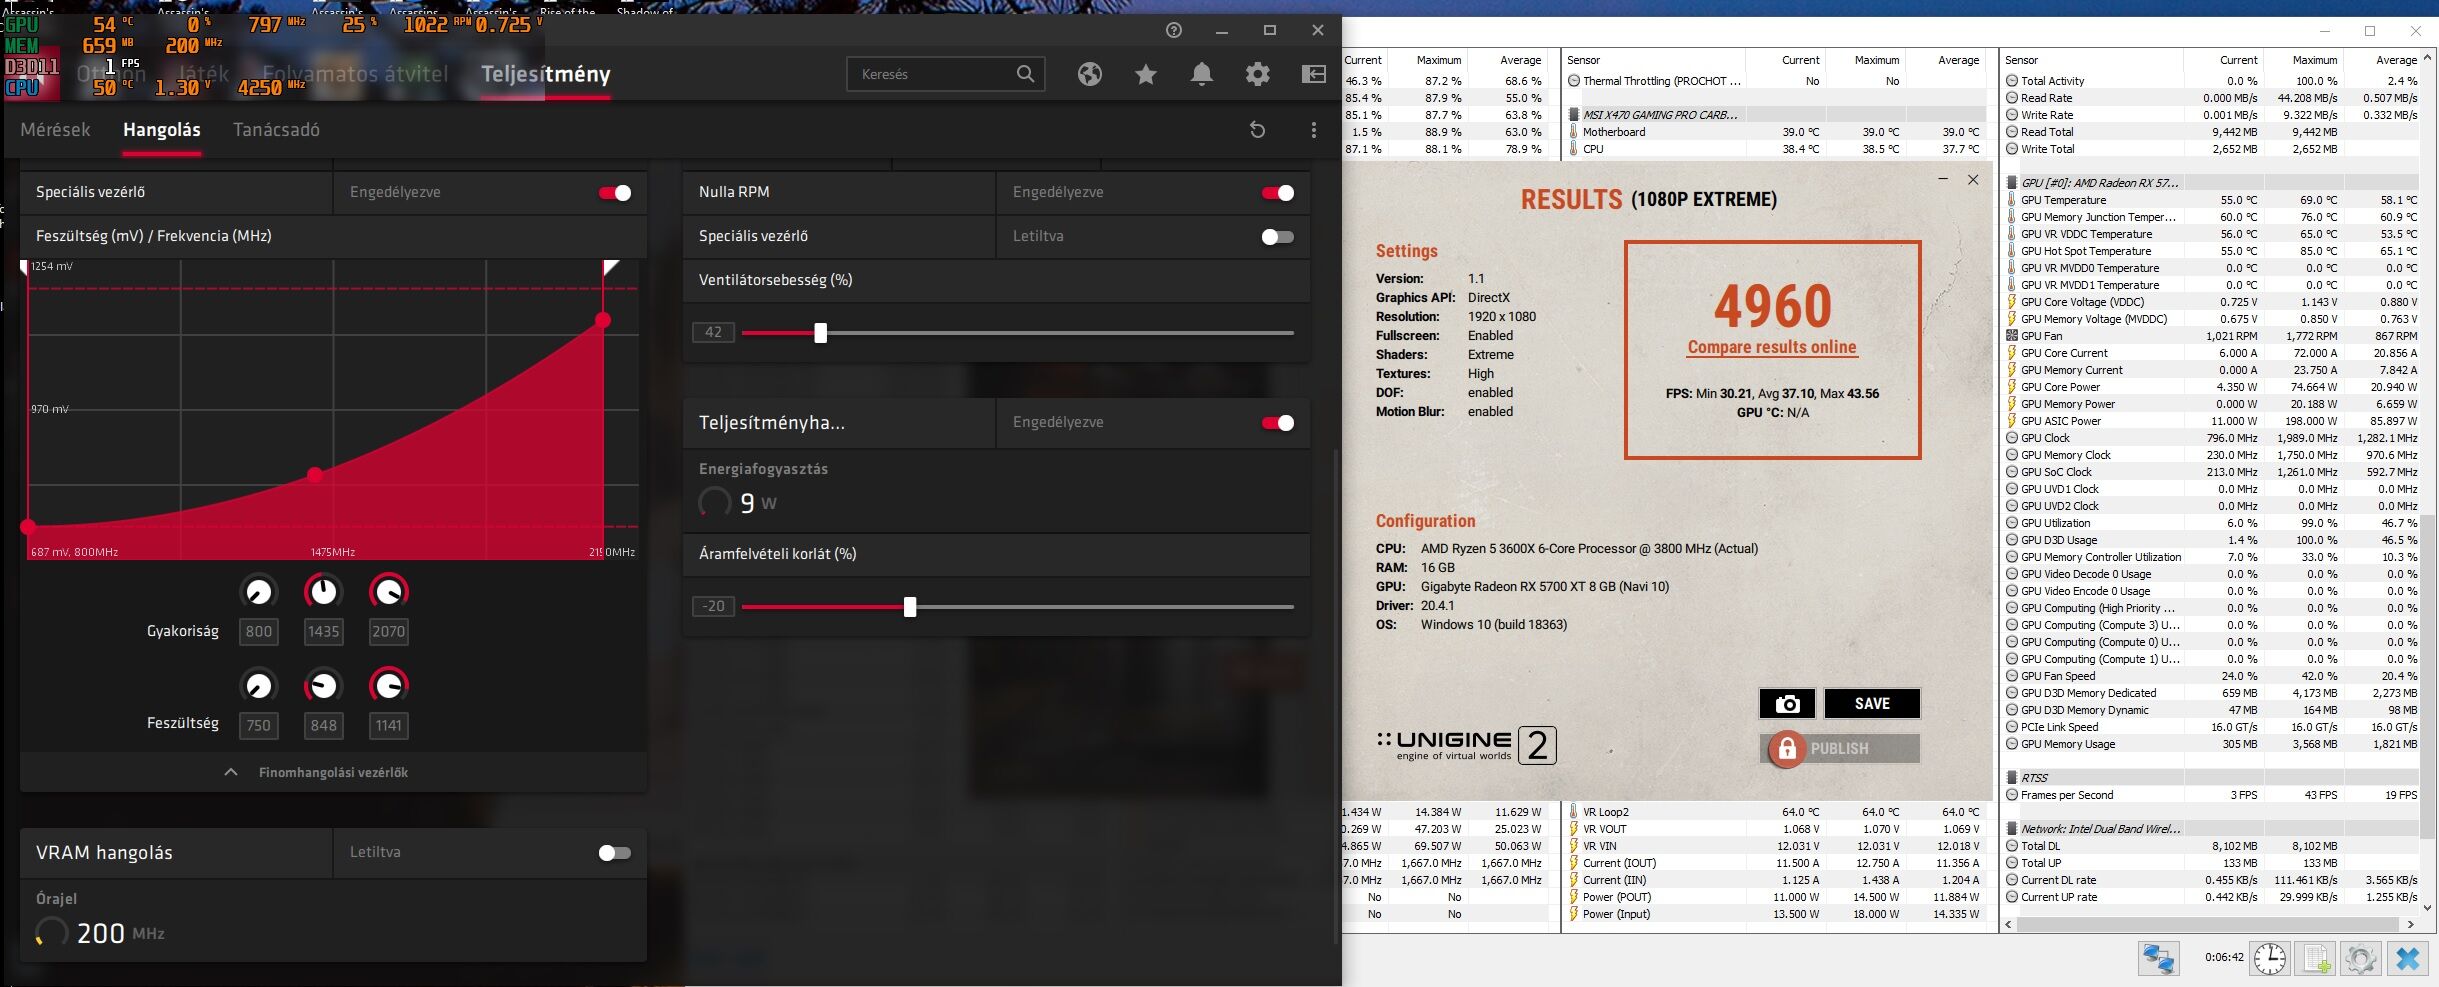Open the Játék tab
Image resolution: width=2439 pixels, height=987 pixels.
point(204,74)
